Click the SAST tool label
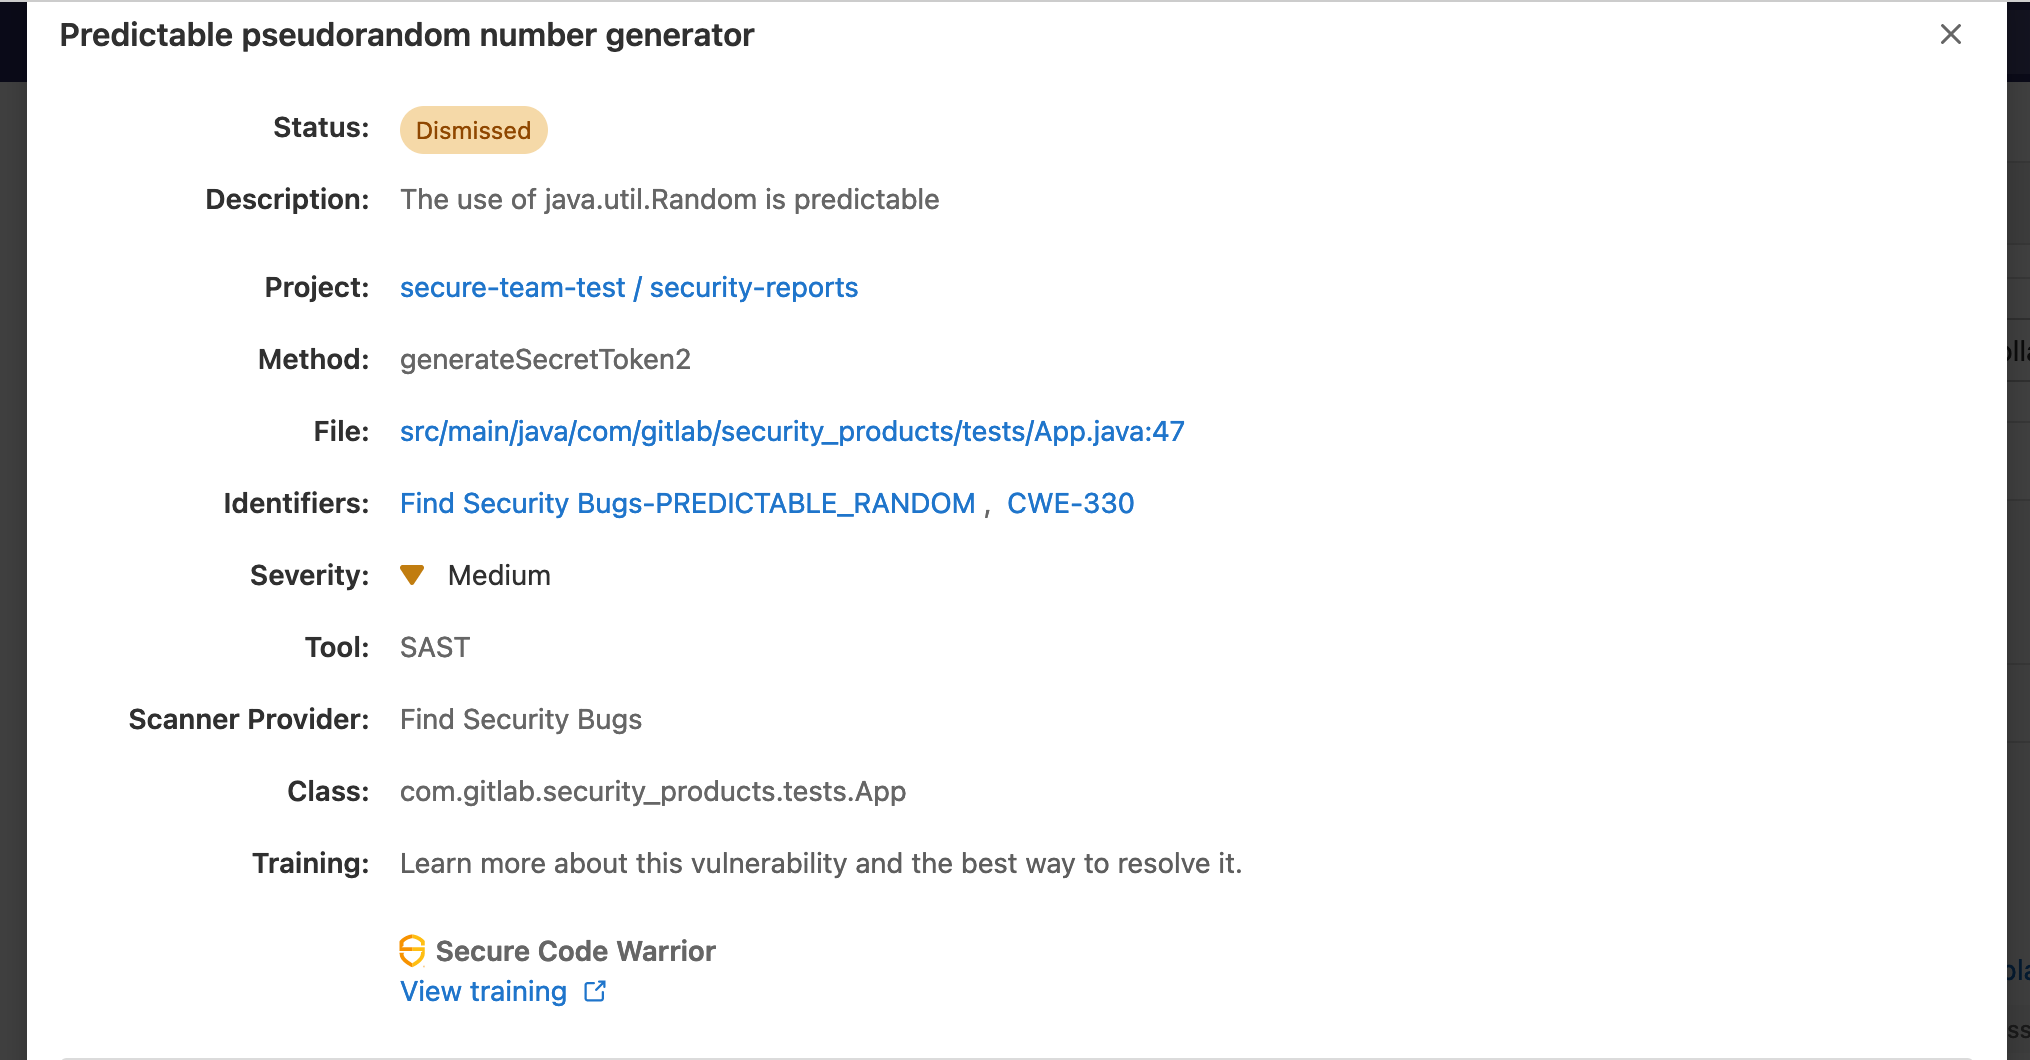The height and width of the screenshot is (1060, 2030). tap(435, 647)
